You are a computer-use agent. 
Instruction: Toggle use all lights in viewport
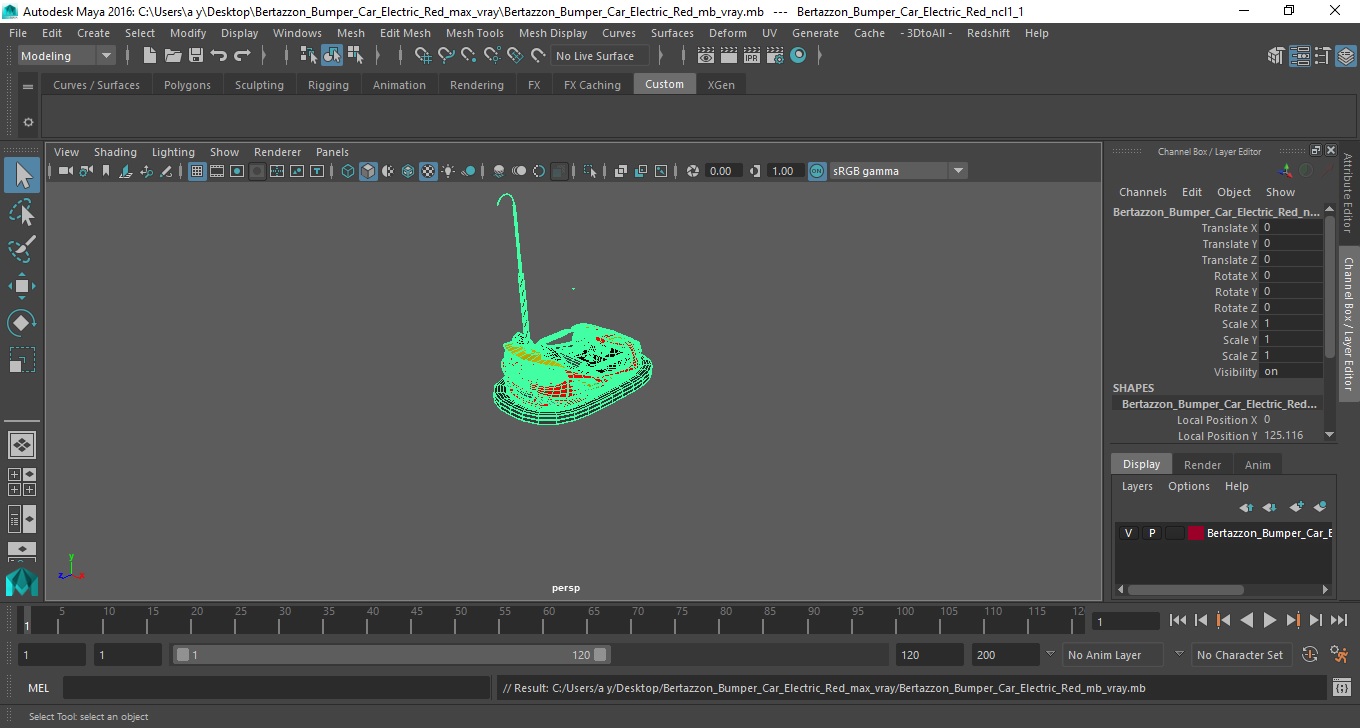(x=448, y=171)
